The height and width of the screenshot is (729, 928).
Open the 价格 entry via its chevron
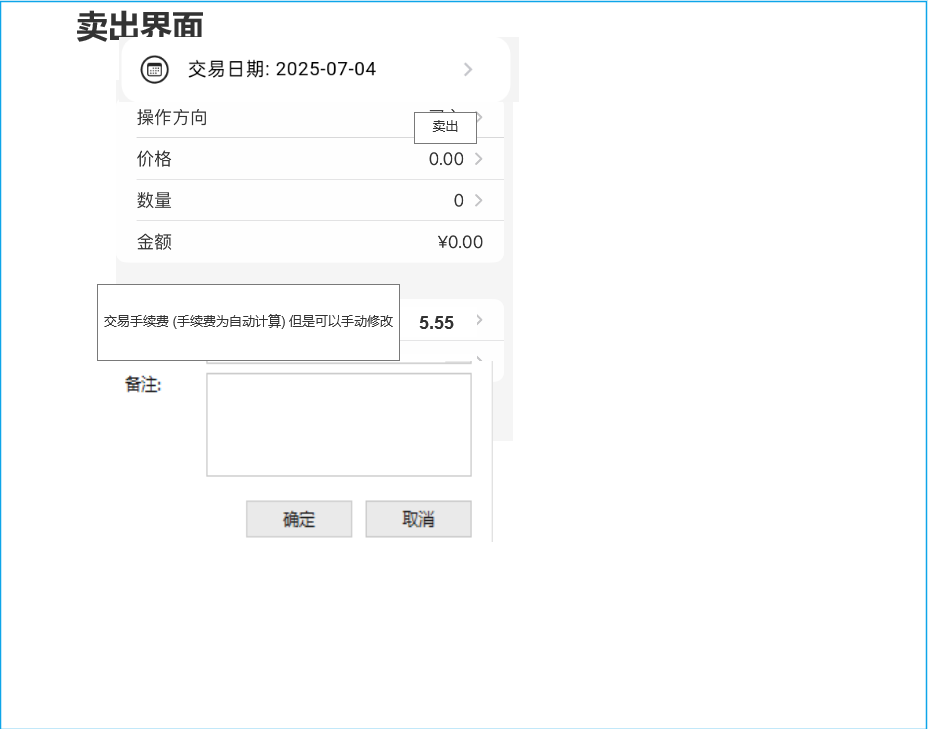(478, 158)
